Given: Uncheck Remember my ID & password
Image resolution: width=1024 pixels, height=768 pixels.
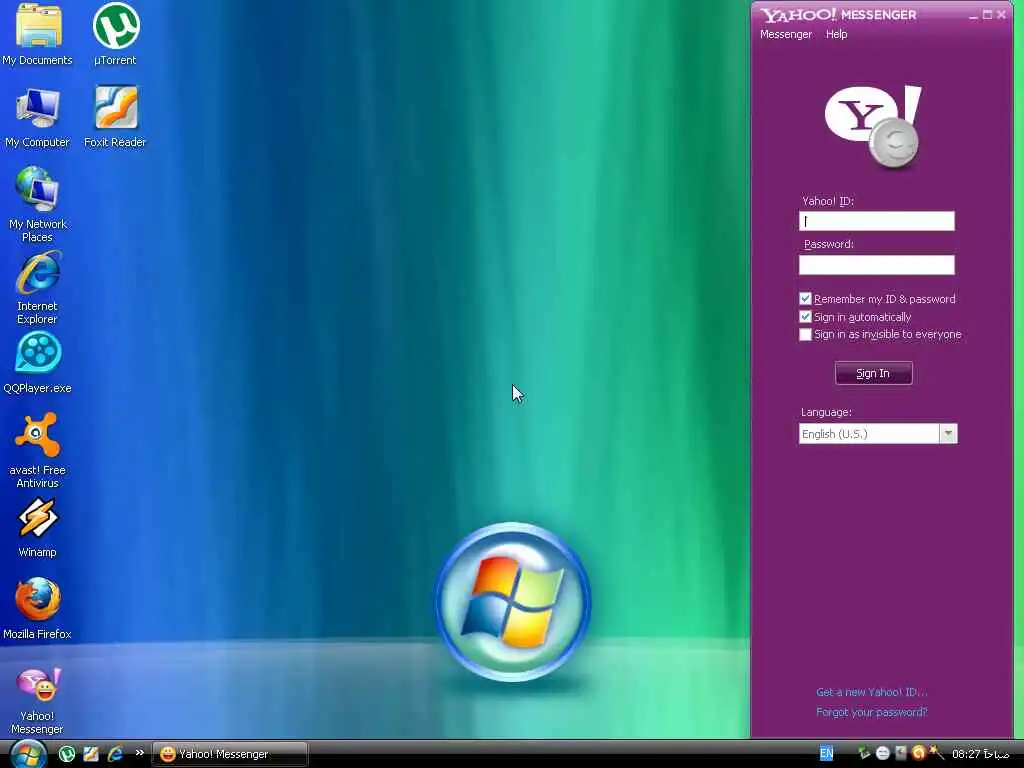Looking at the screenshot, I should [805, 298].
